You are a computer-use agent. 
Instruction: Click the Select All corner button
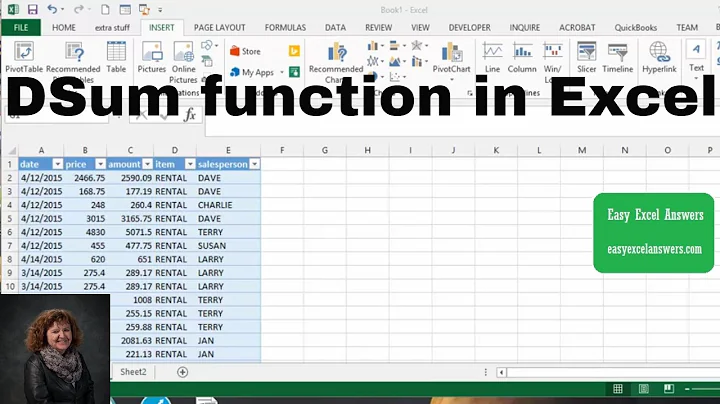click(x=11, y=150)
